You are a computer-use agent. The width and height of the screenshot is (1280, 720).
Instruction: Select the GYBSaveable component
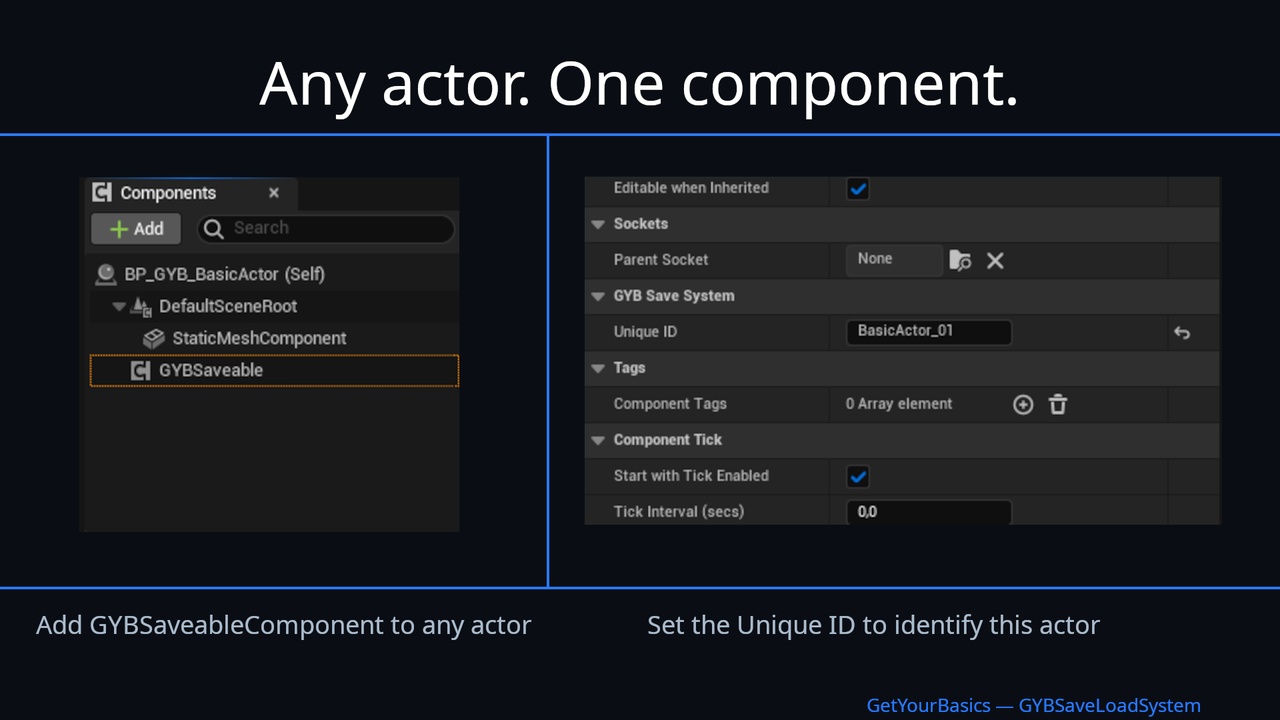pyautogui.click(x=274, y=370)
